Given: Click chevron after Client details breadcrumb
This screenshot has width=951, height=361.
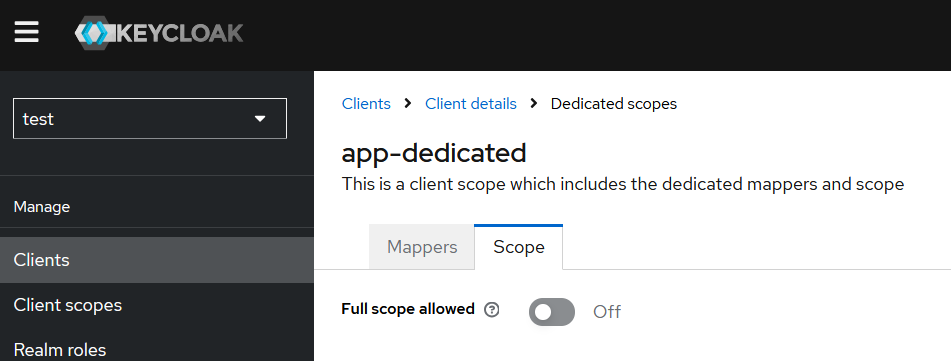Looking at the screenshot, I should pyautogui.click(x=534, y=104).
